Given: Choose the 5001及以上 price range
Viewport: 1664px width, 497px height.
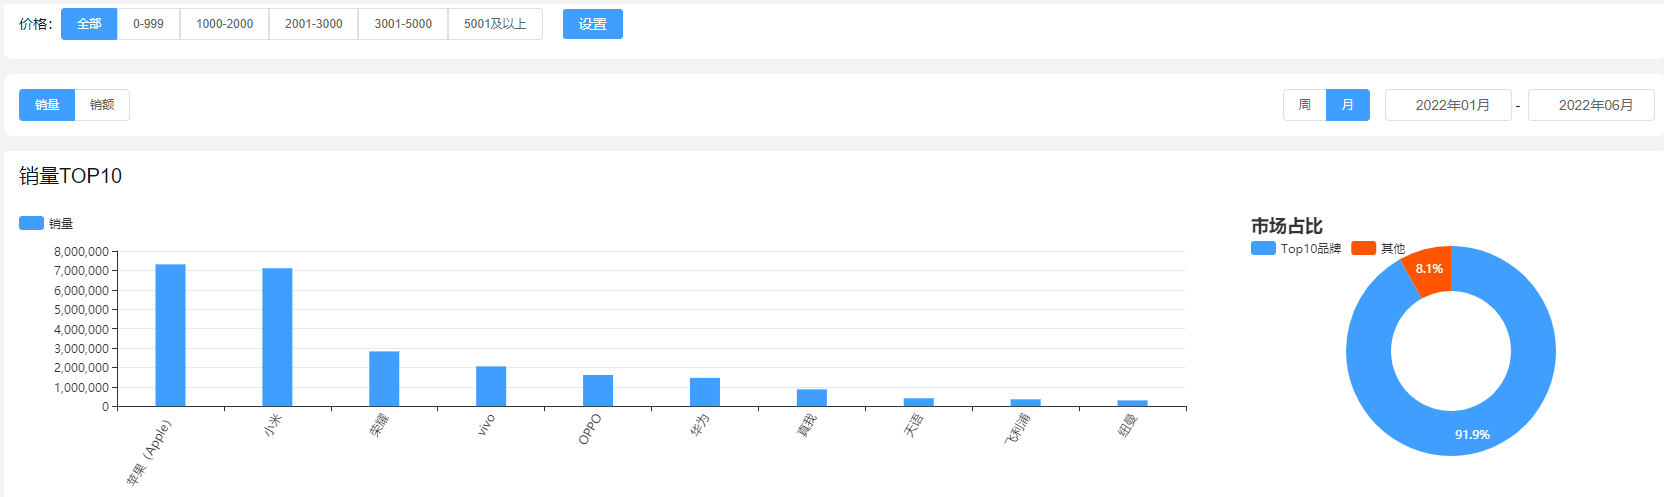Looking at the screenshot, I should click(495, 24).
